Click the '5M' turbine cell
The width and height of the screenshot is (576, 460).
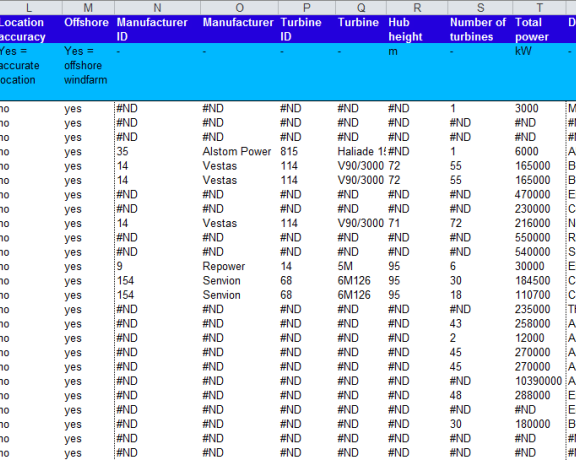pos(361,266)
